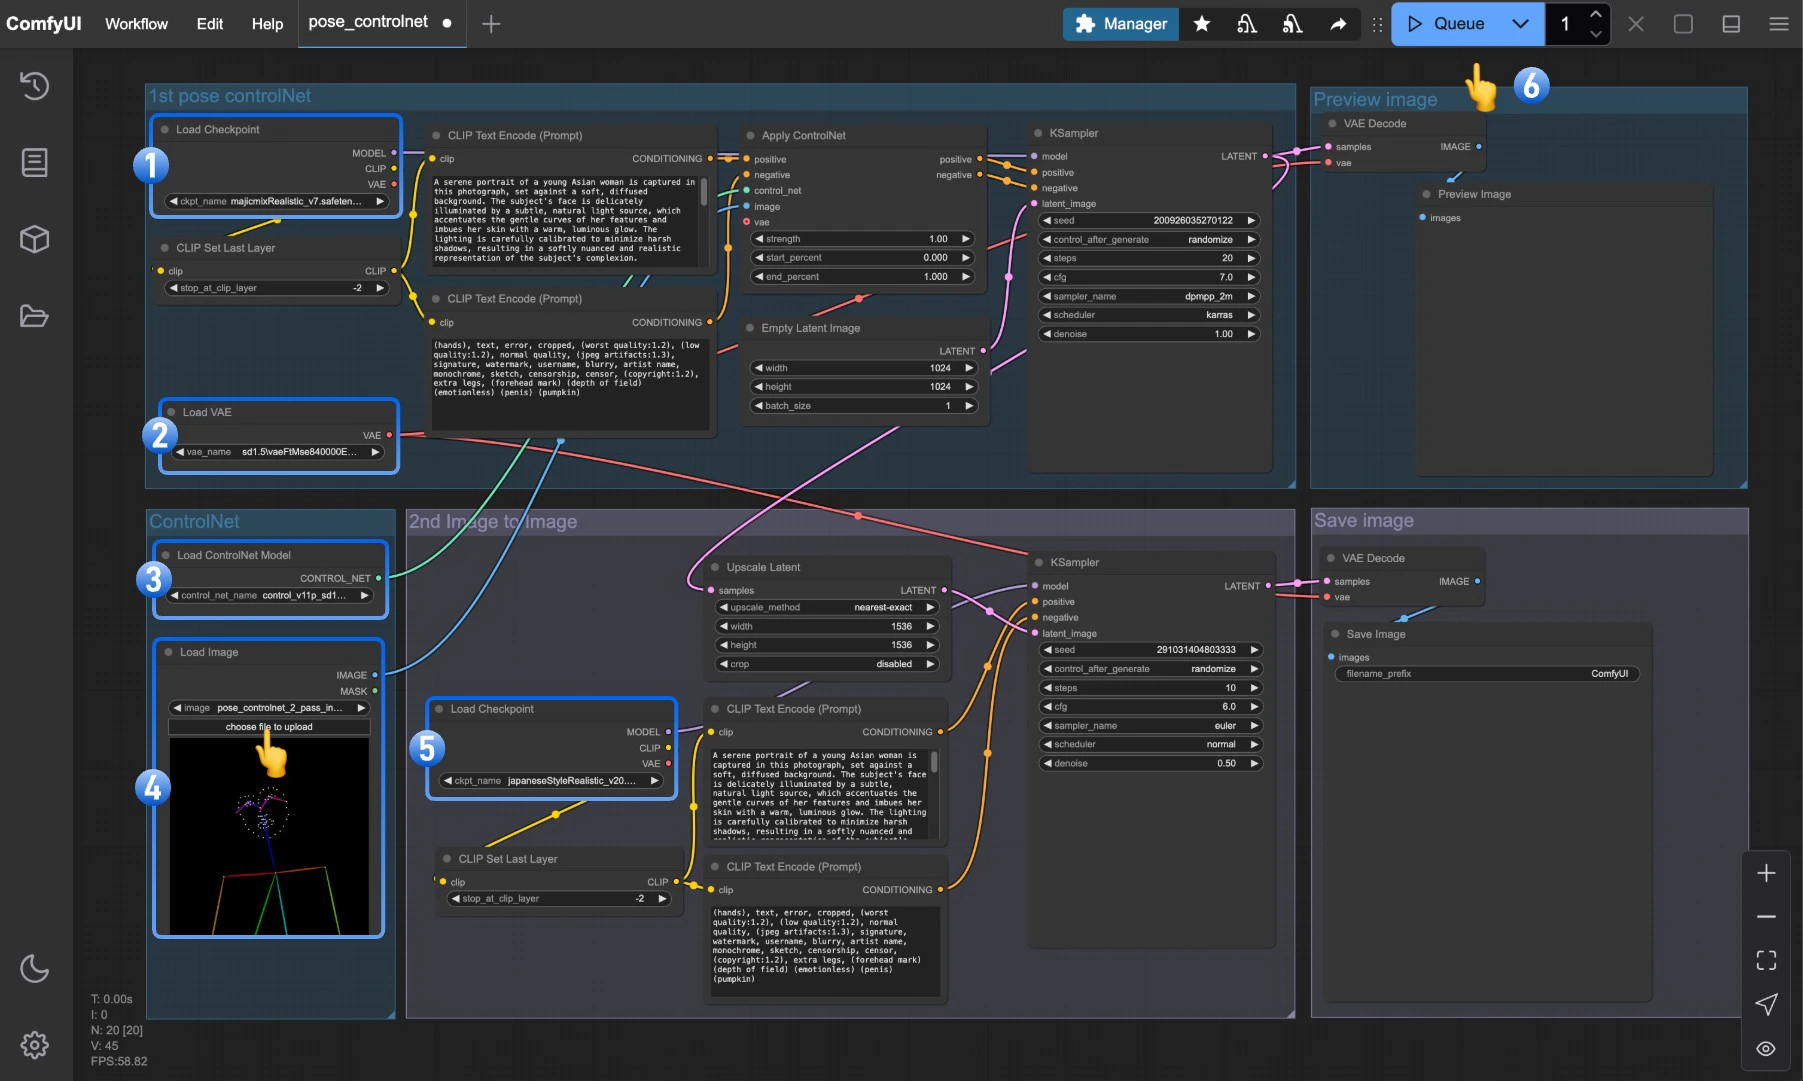Star the current workflow as favorite
This screenshot has width=1803, height=1081.
click(x=1202, y=23)
